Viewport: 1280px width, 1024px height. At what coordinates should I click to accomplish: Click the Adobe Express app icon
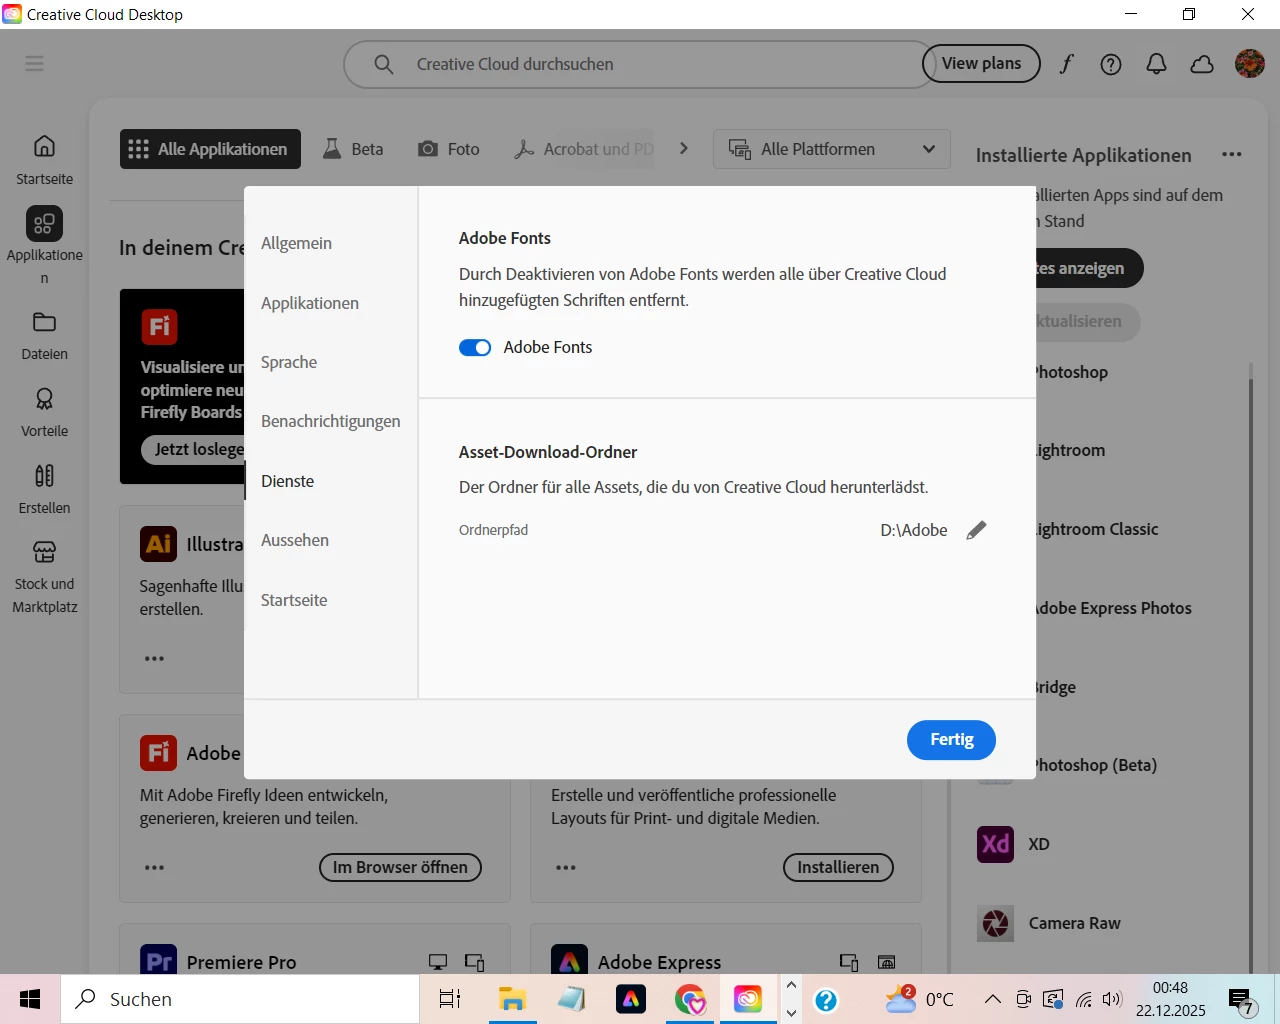coord(569,960)
